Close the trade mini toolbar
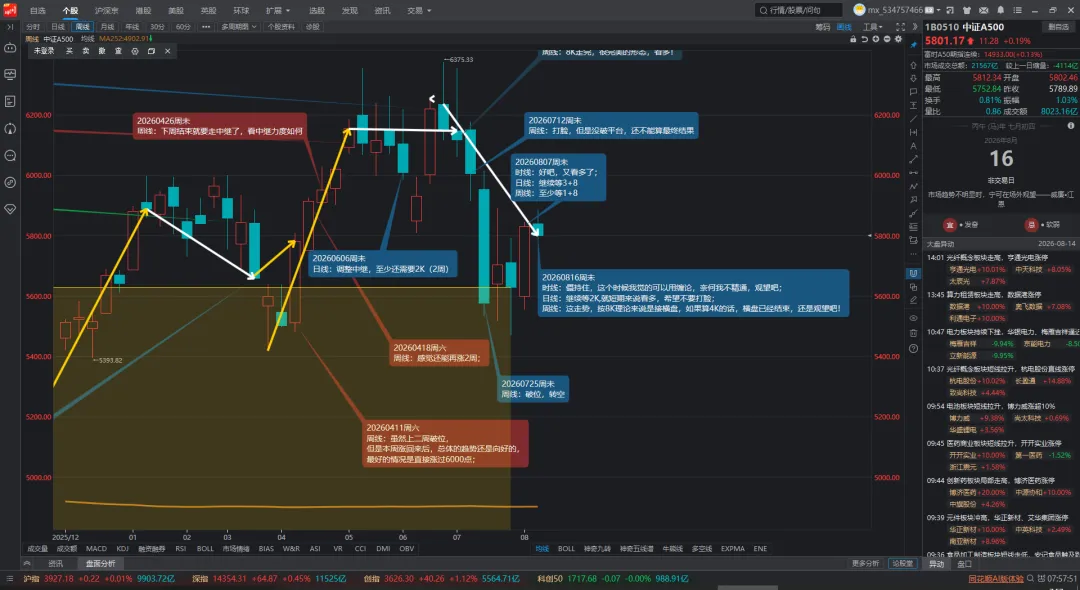 167,51
